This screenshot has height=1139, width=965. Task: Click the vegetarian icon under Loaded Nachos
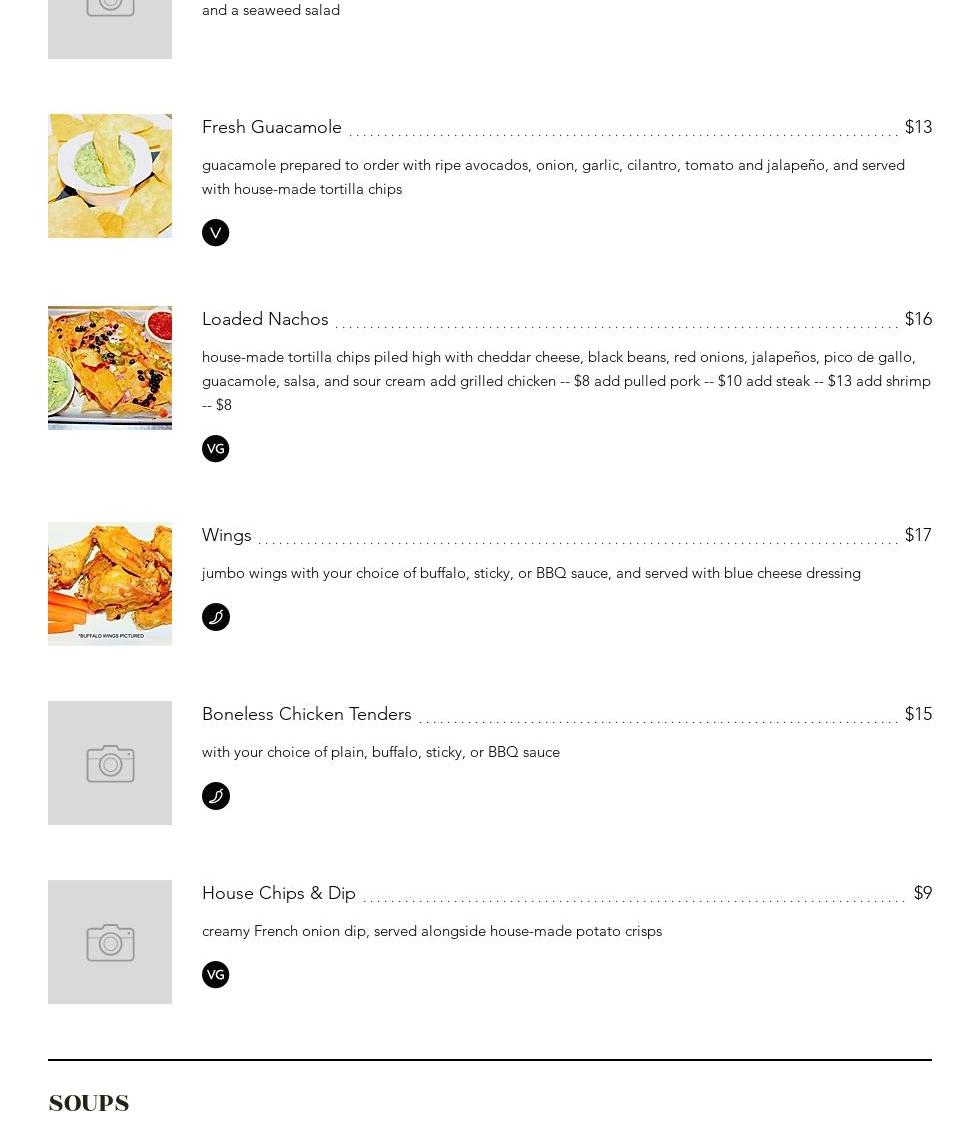pos(215,449)
